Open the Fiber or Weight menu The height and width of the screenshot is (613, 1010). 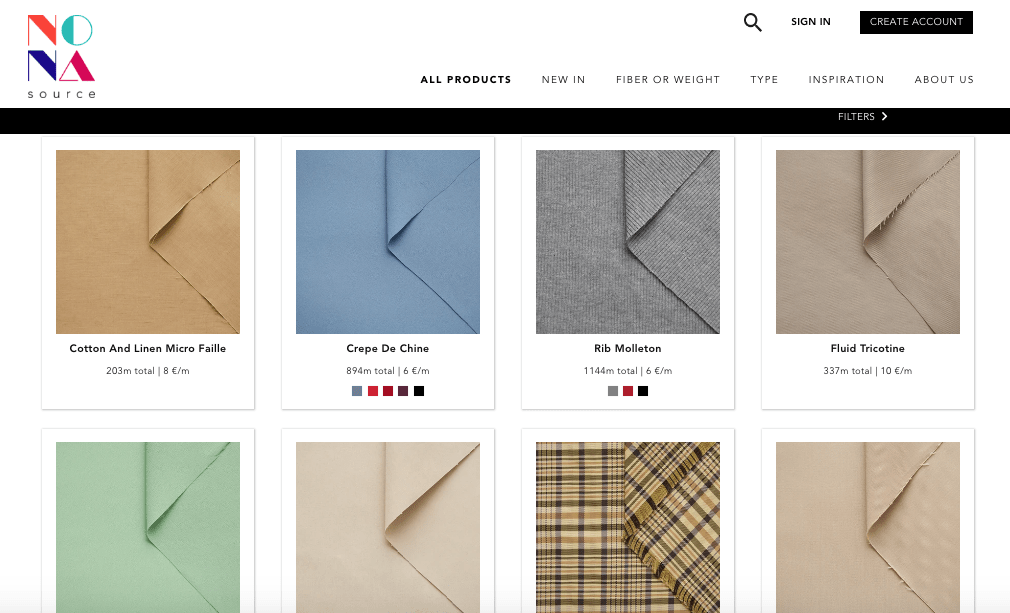[x=667, y=80]
